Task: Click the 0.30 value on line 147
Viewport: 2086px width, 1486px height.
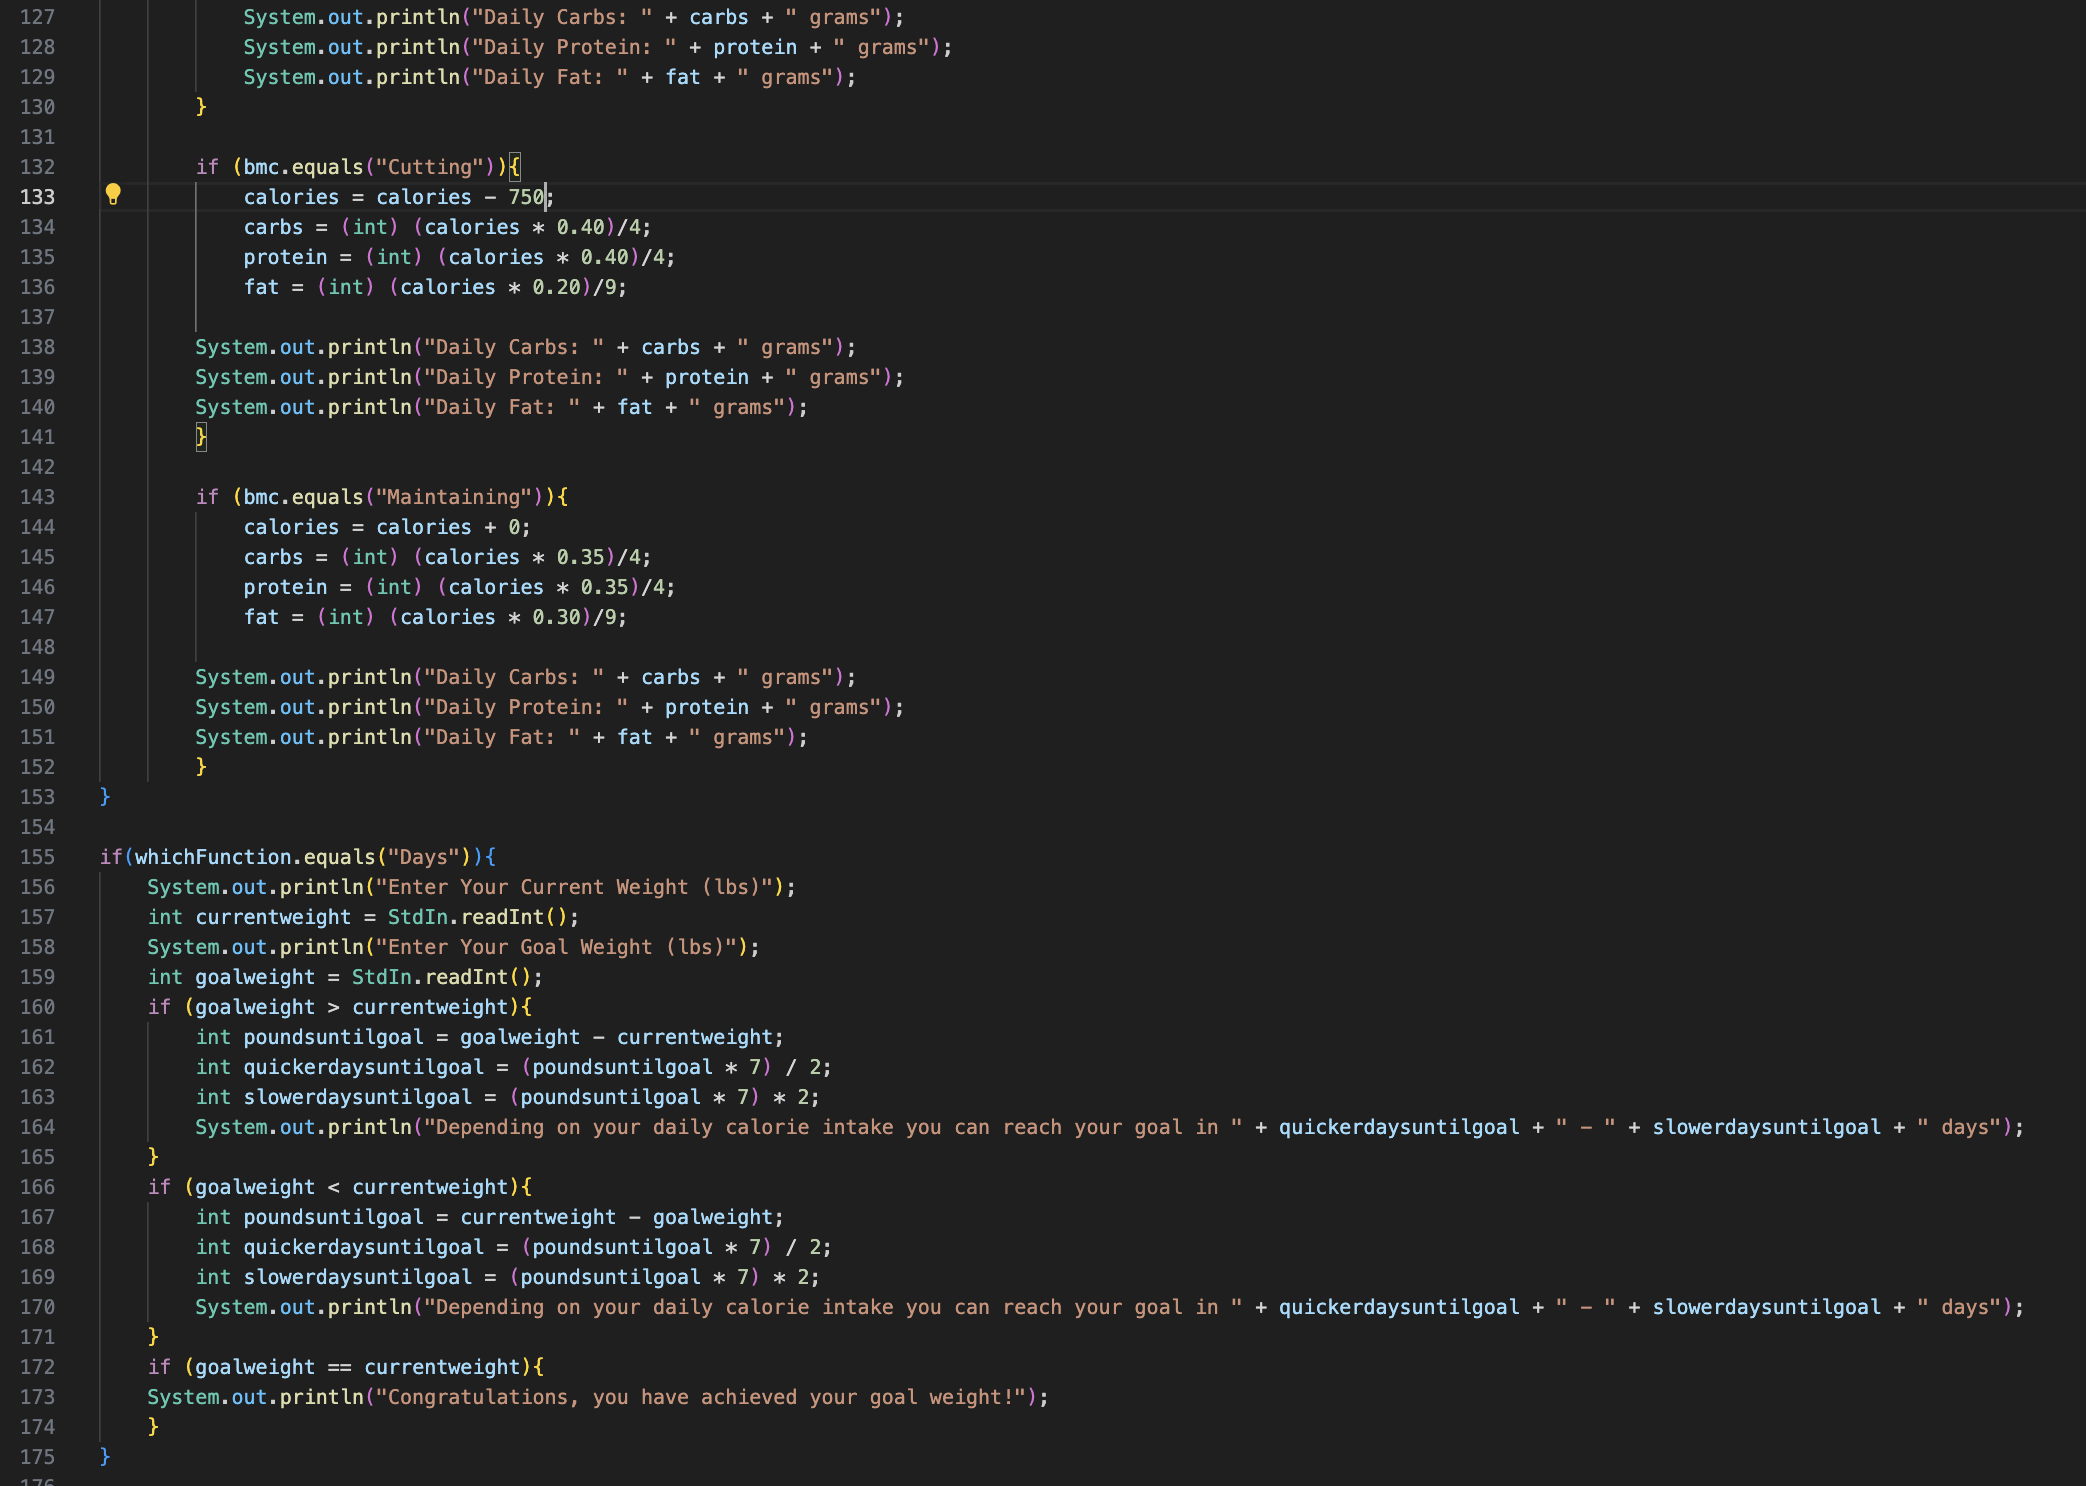Action: 556,617
